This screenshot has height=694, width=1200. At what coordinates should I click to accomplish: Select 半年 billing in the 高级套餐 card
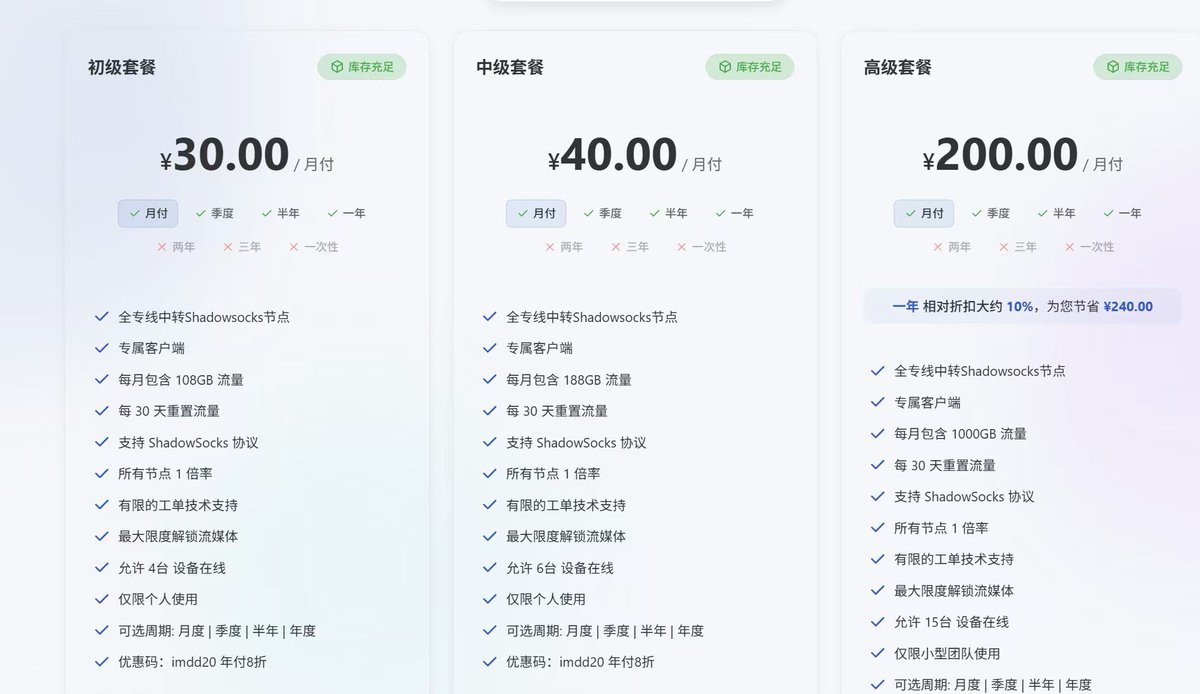[1056, 213]
